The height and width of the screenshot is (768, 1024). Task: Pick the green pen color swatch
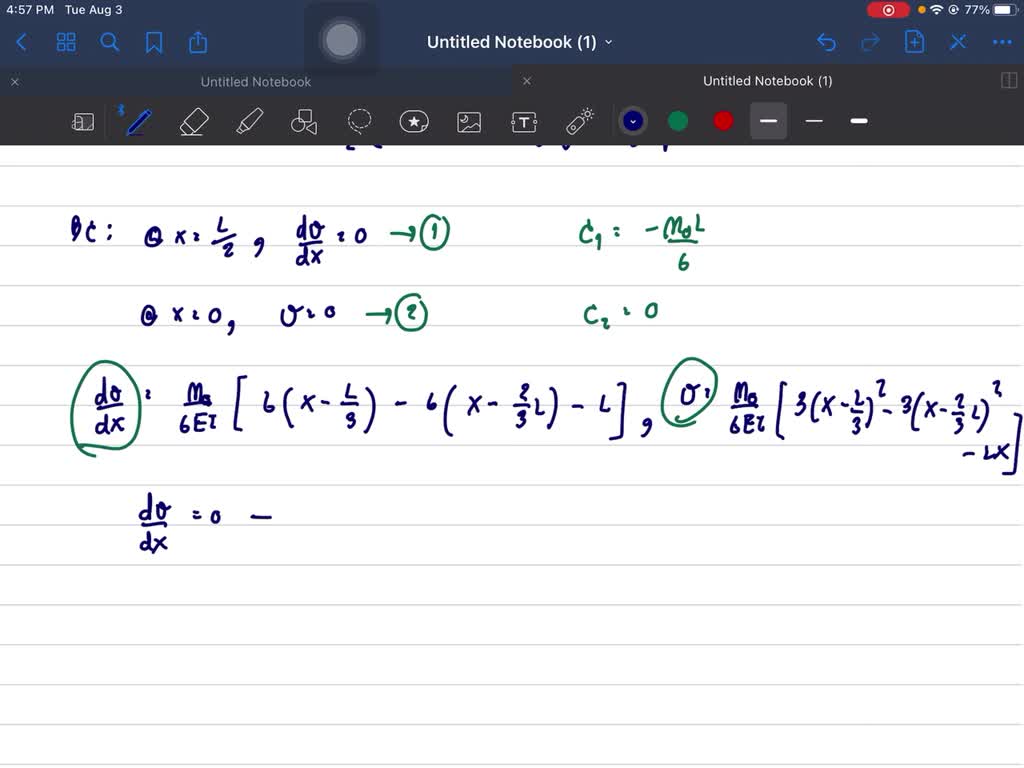[x=678, y=121]
